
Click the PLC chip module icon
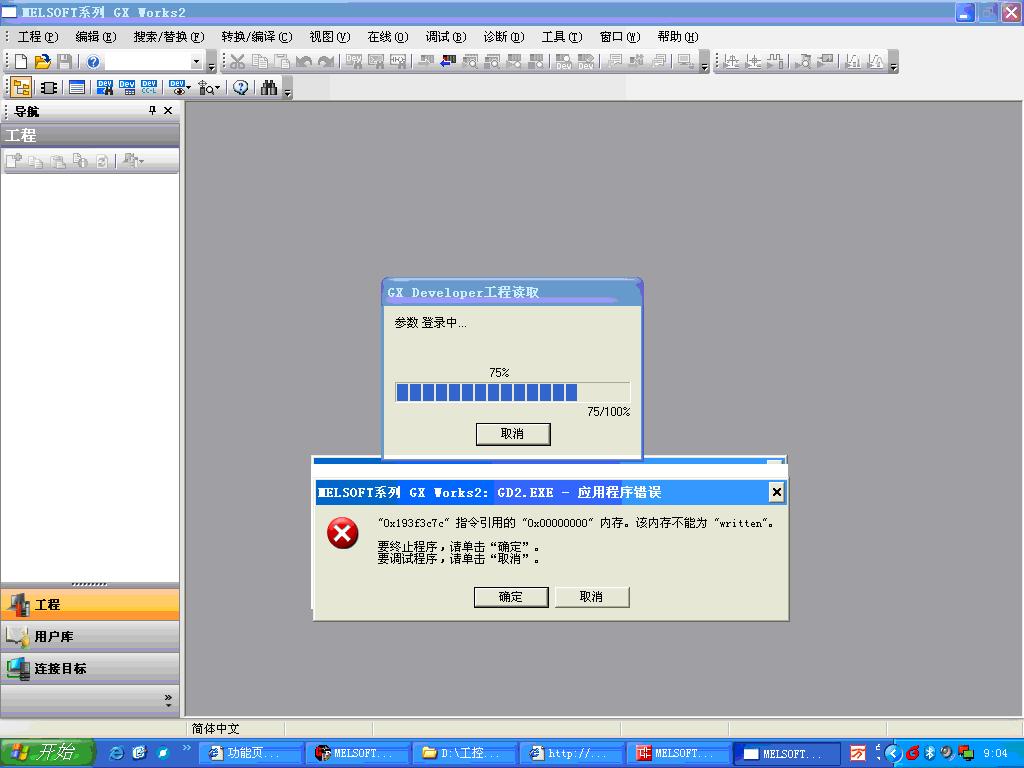(x=48, y=88)
